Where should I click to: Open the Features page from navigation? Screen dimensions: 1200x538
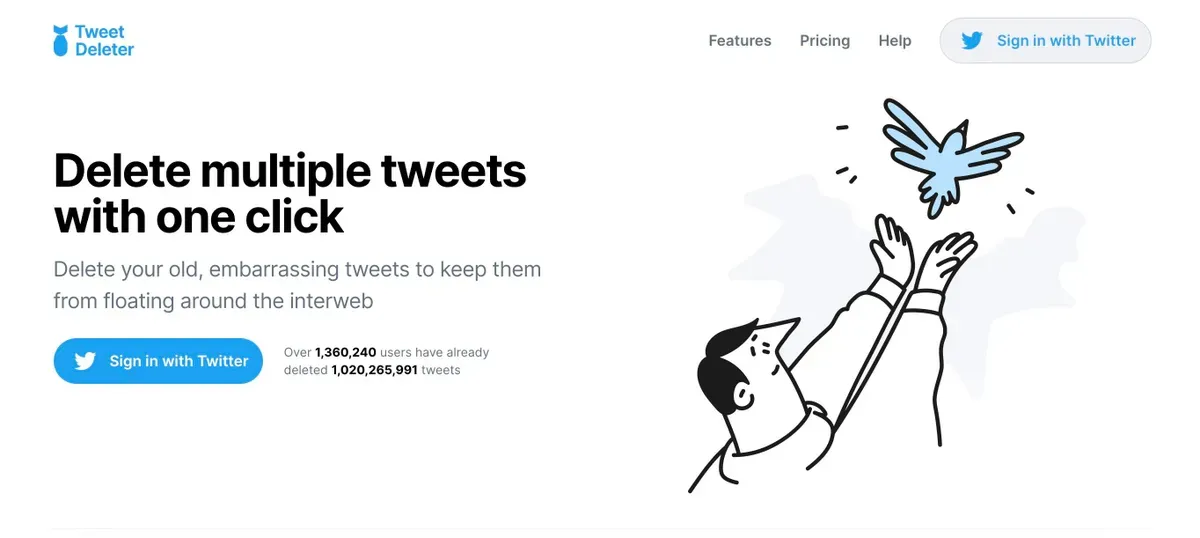[x=740, y=41]
